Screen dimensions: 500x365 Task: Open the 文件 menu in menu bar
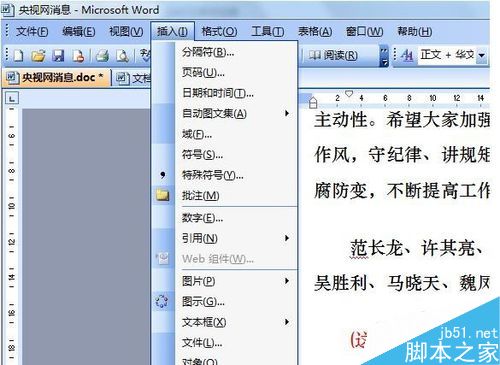click(32, 32)
